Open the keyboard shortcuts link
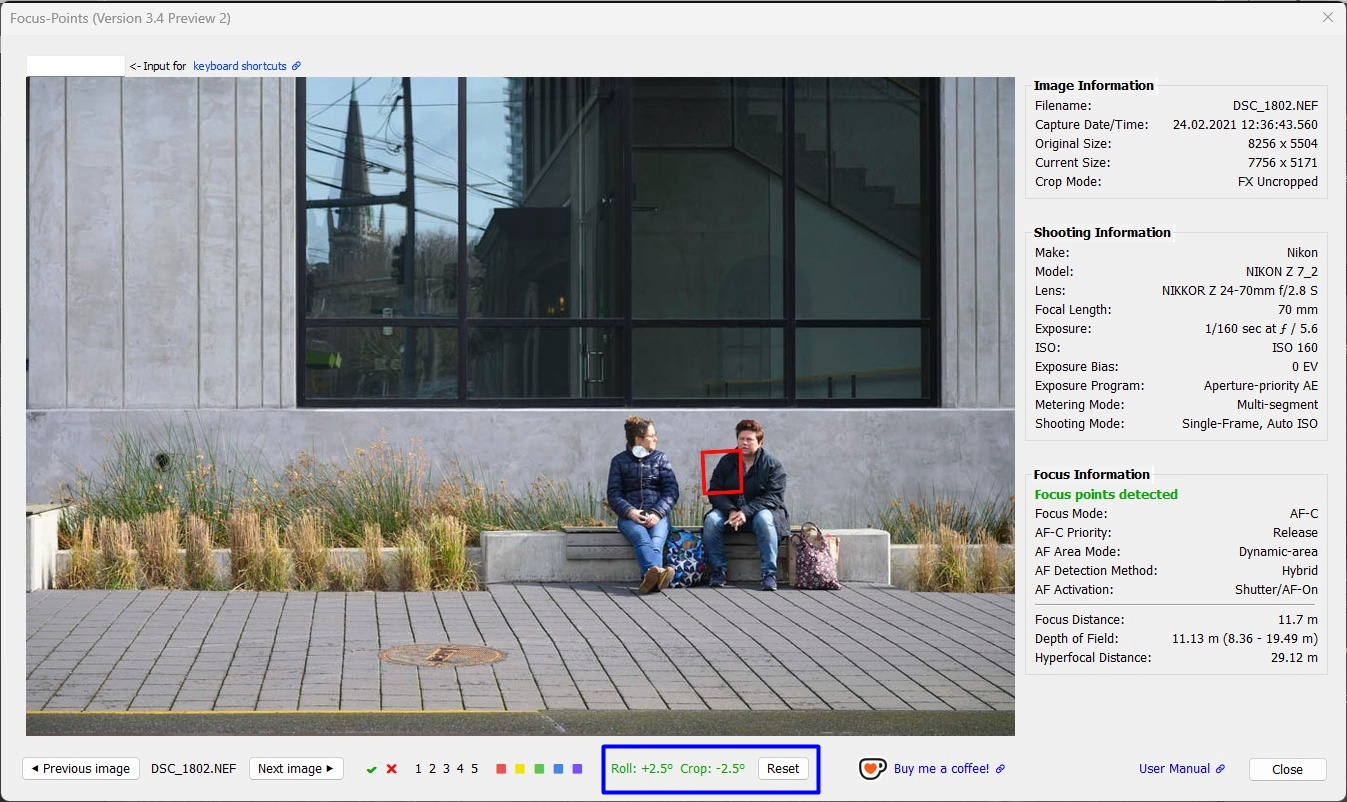The image size is (1347, 802). (240, 66)
